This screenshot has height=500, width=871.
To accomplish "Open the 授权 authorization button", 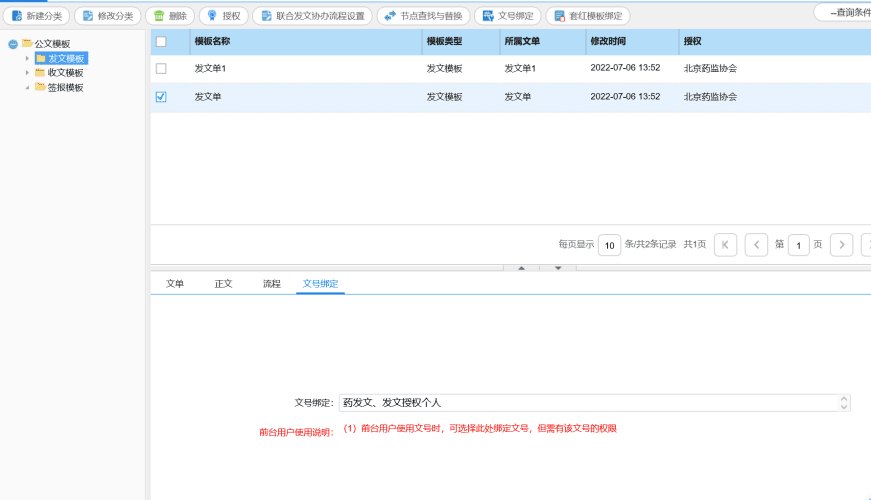I will (x=224, y=16).
